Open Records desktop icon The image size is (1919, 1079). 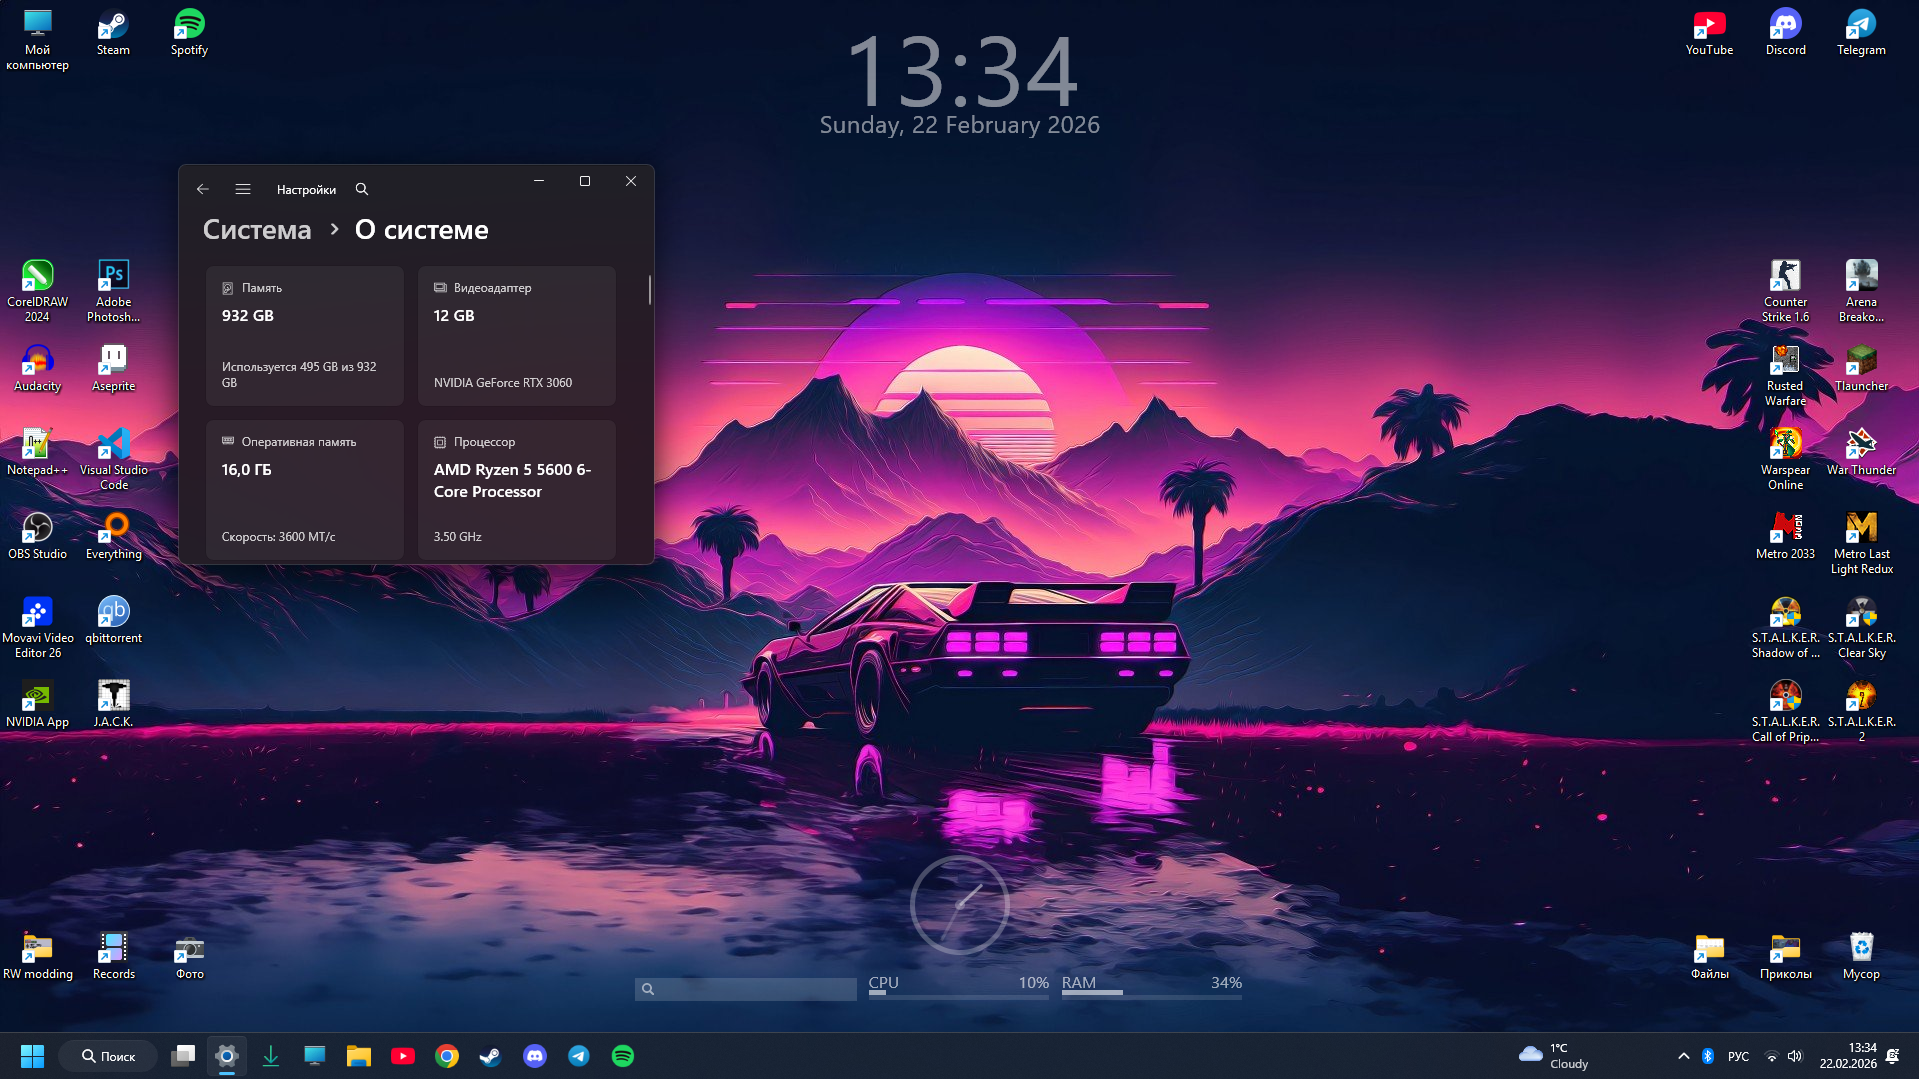click(x=113, y=956)
